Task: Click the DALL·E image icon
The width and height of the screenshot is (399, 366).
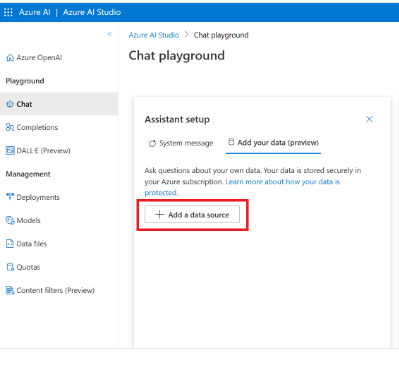Action: [x=10, y=151]
